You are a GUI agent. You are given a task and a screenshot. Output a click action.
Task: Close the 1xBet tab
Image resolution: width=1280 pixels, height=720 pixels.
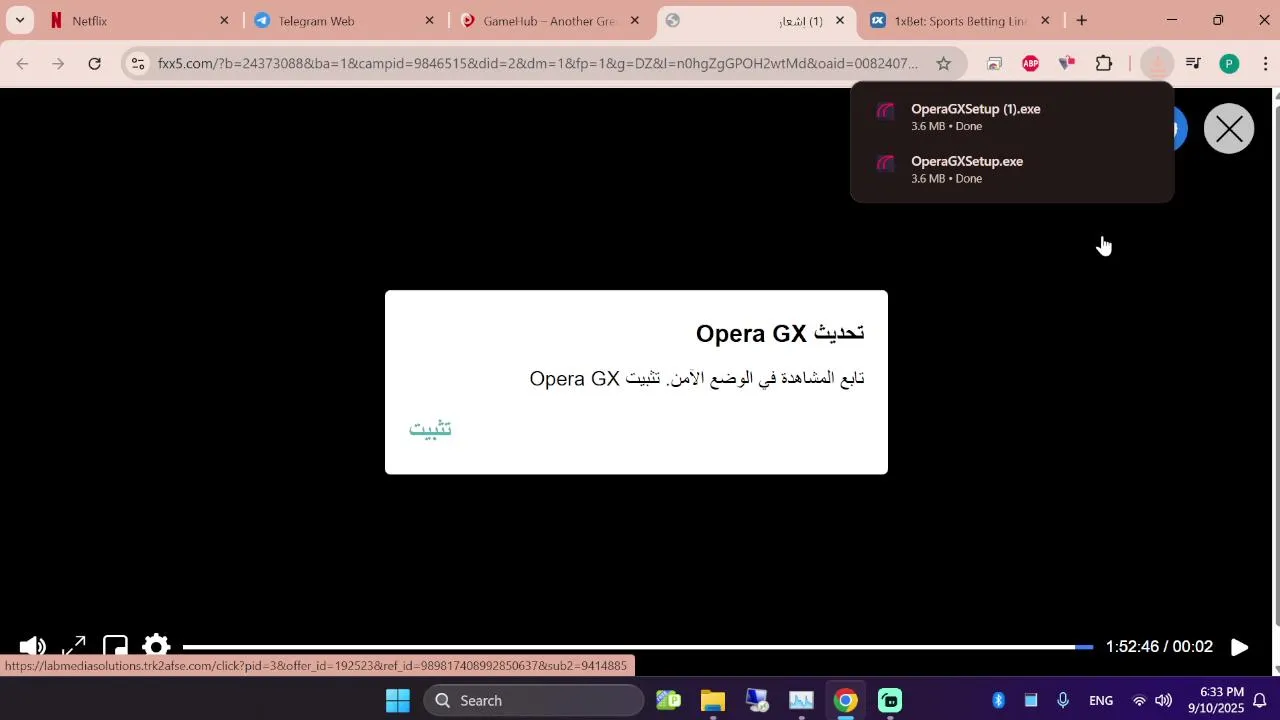(1045, 20)
